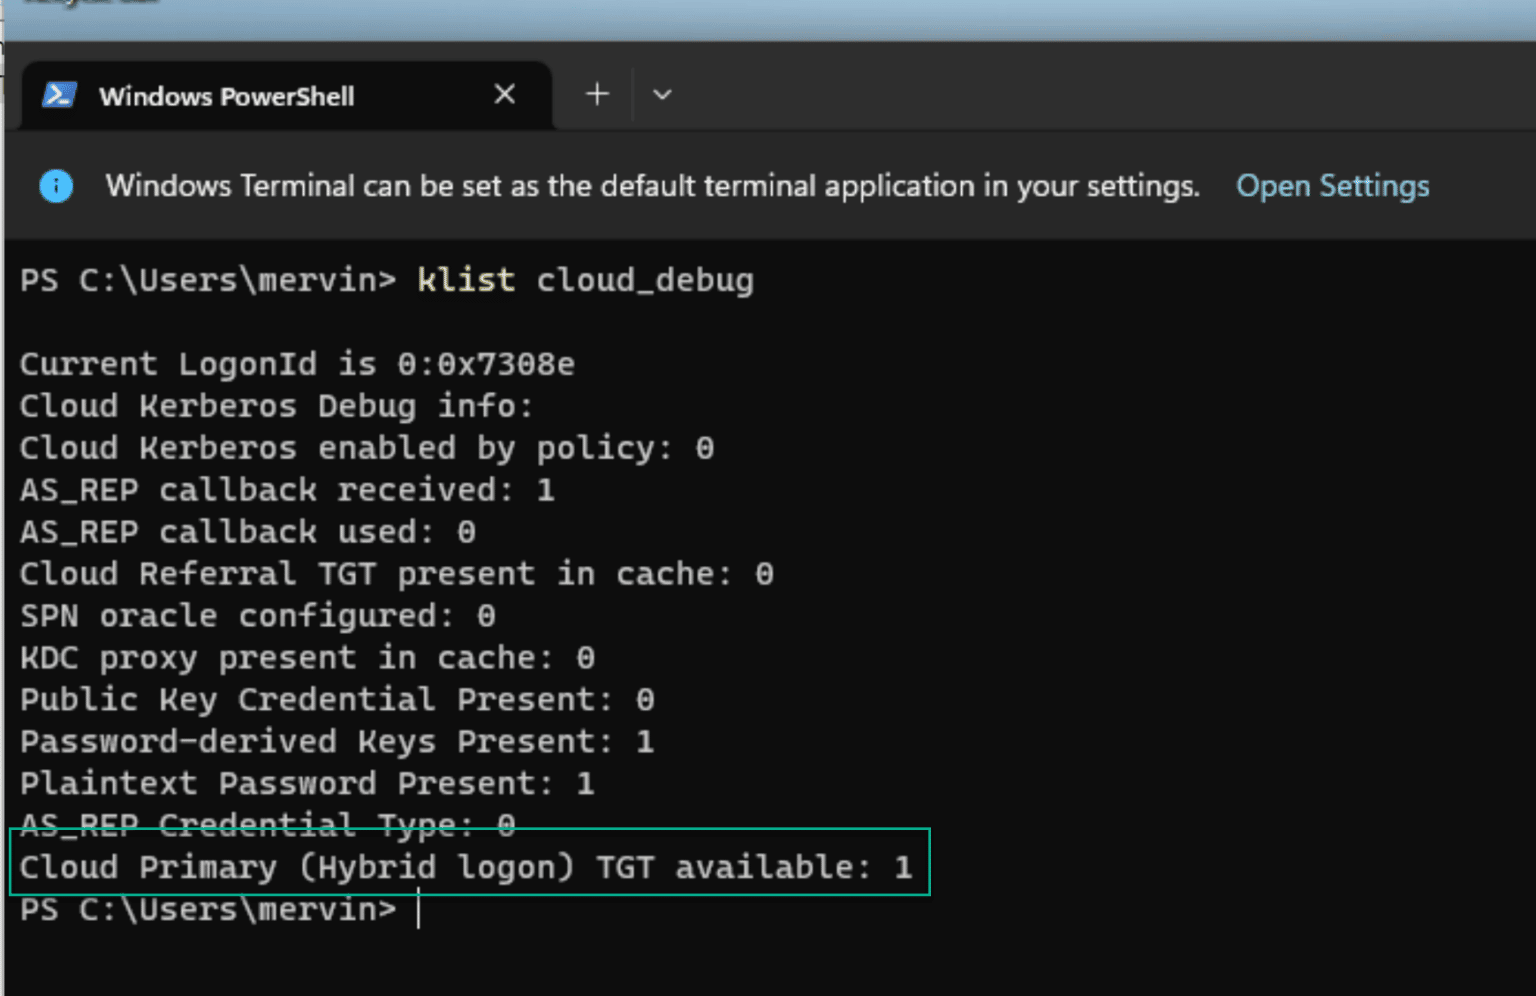Select the Windows PowerShell tab title text
The image size is (1536, 996).
point(226,95)
